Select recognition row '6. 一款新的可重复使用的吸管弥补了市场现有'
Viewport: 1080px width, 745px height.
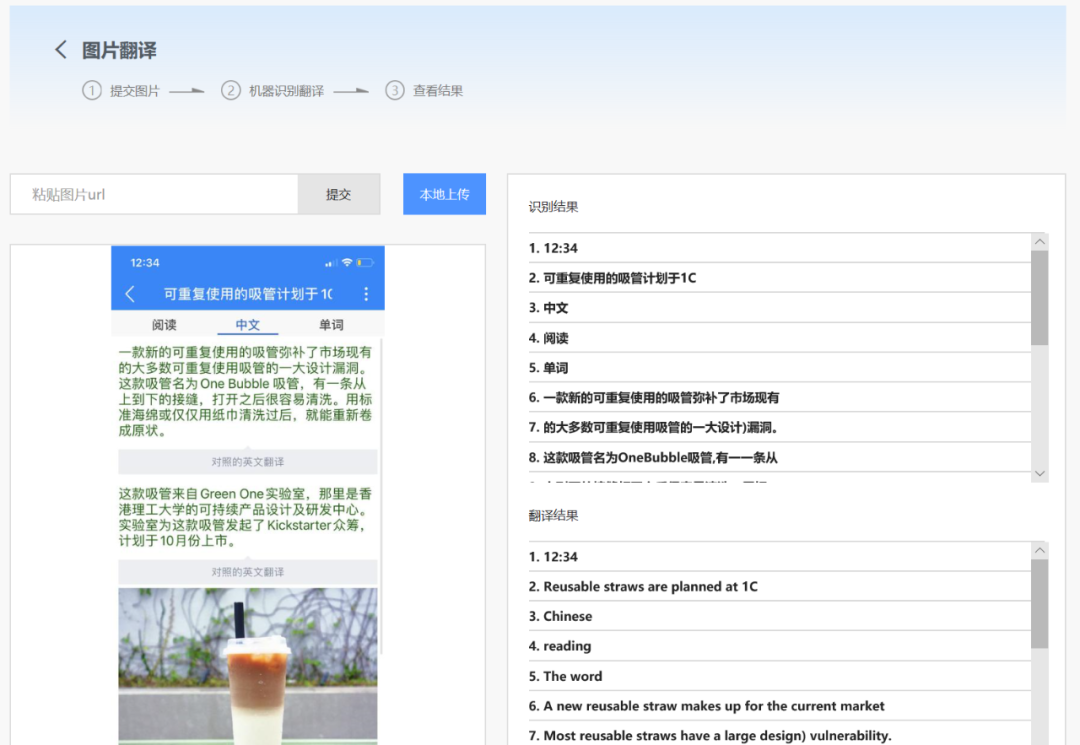click(x=780, y=397)
